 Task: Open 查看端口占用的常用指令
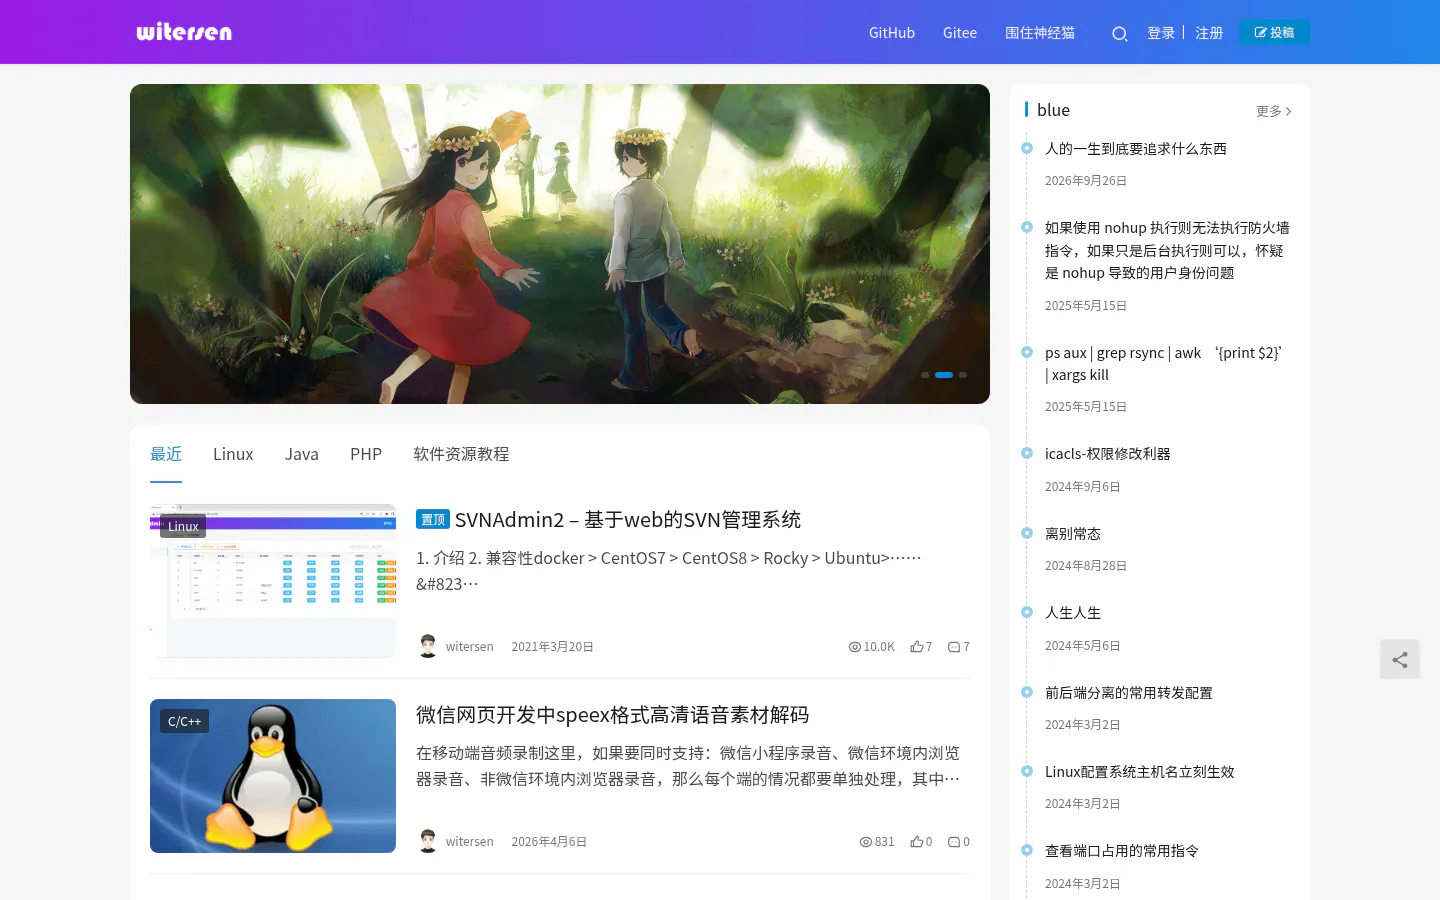point(1122,850)
